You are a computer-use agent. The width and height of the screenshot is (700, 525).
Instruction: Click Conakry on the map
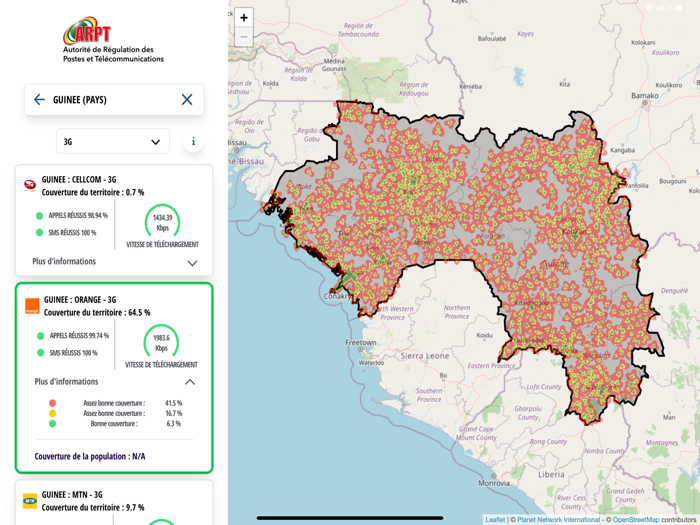pos(335,296)
